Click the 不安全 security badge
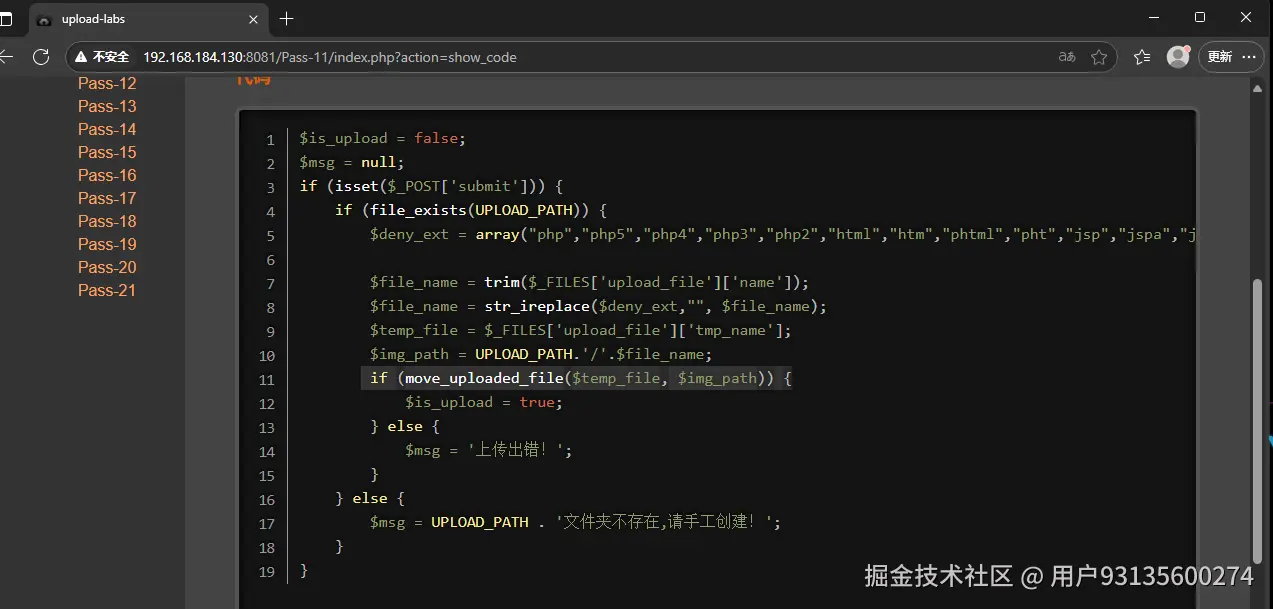This screenshot has height=609, width=1273. pos(103,57)
